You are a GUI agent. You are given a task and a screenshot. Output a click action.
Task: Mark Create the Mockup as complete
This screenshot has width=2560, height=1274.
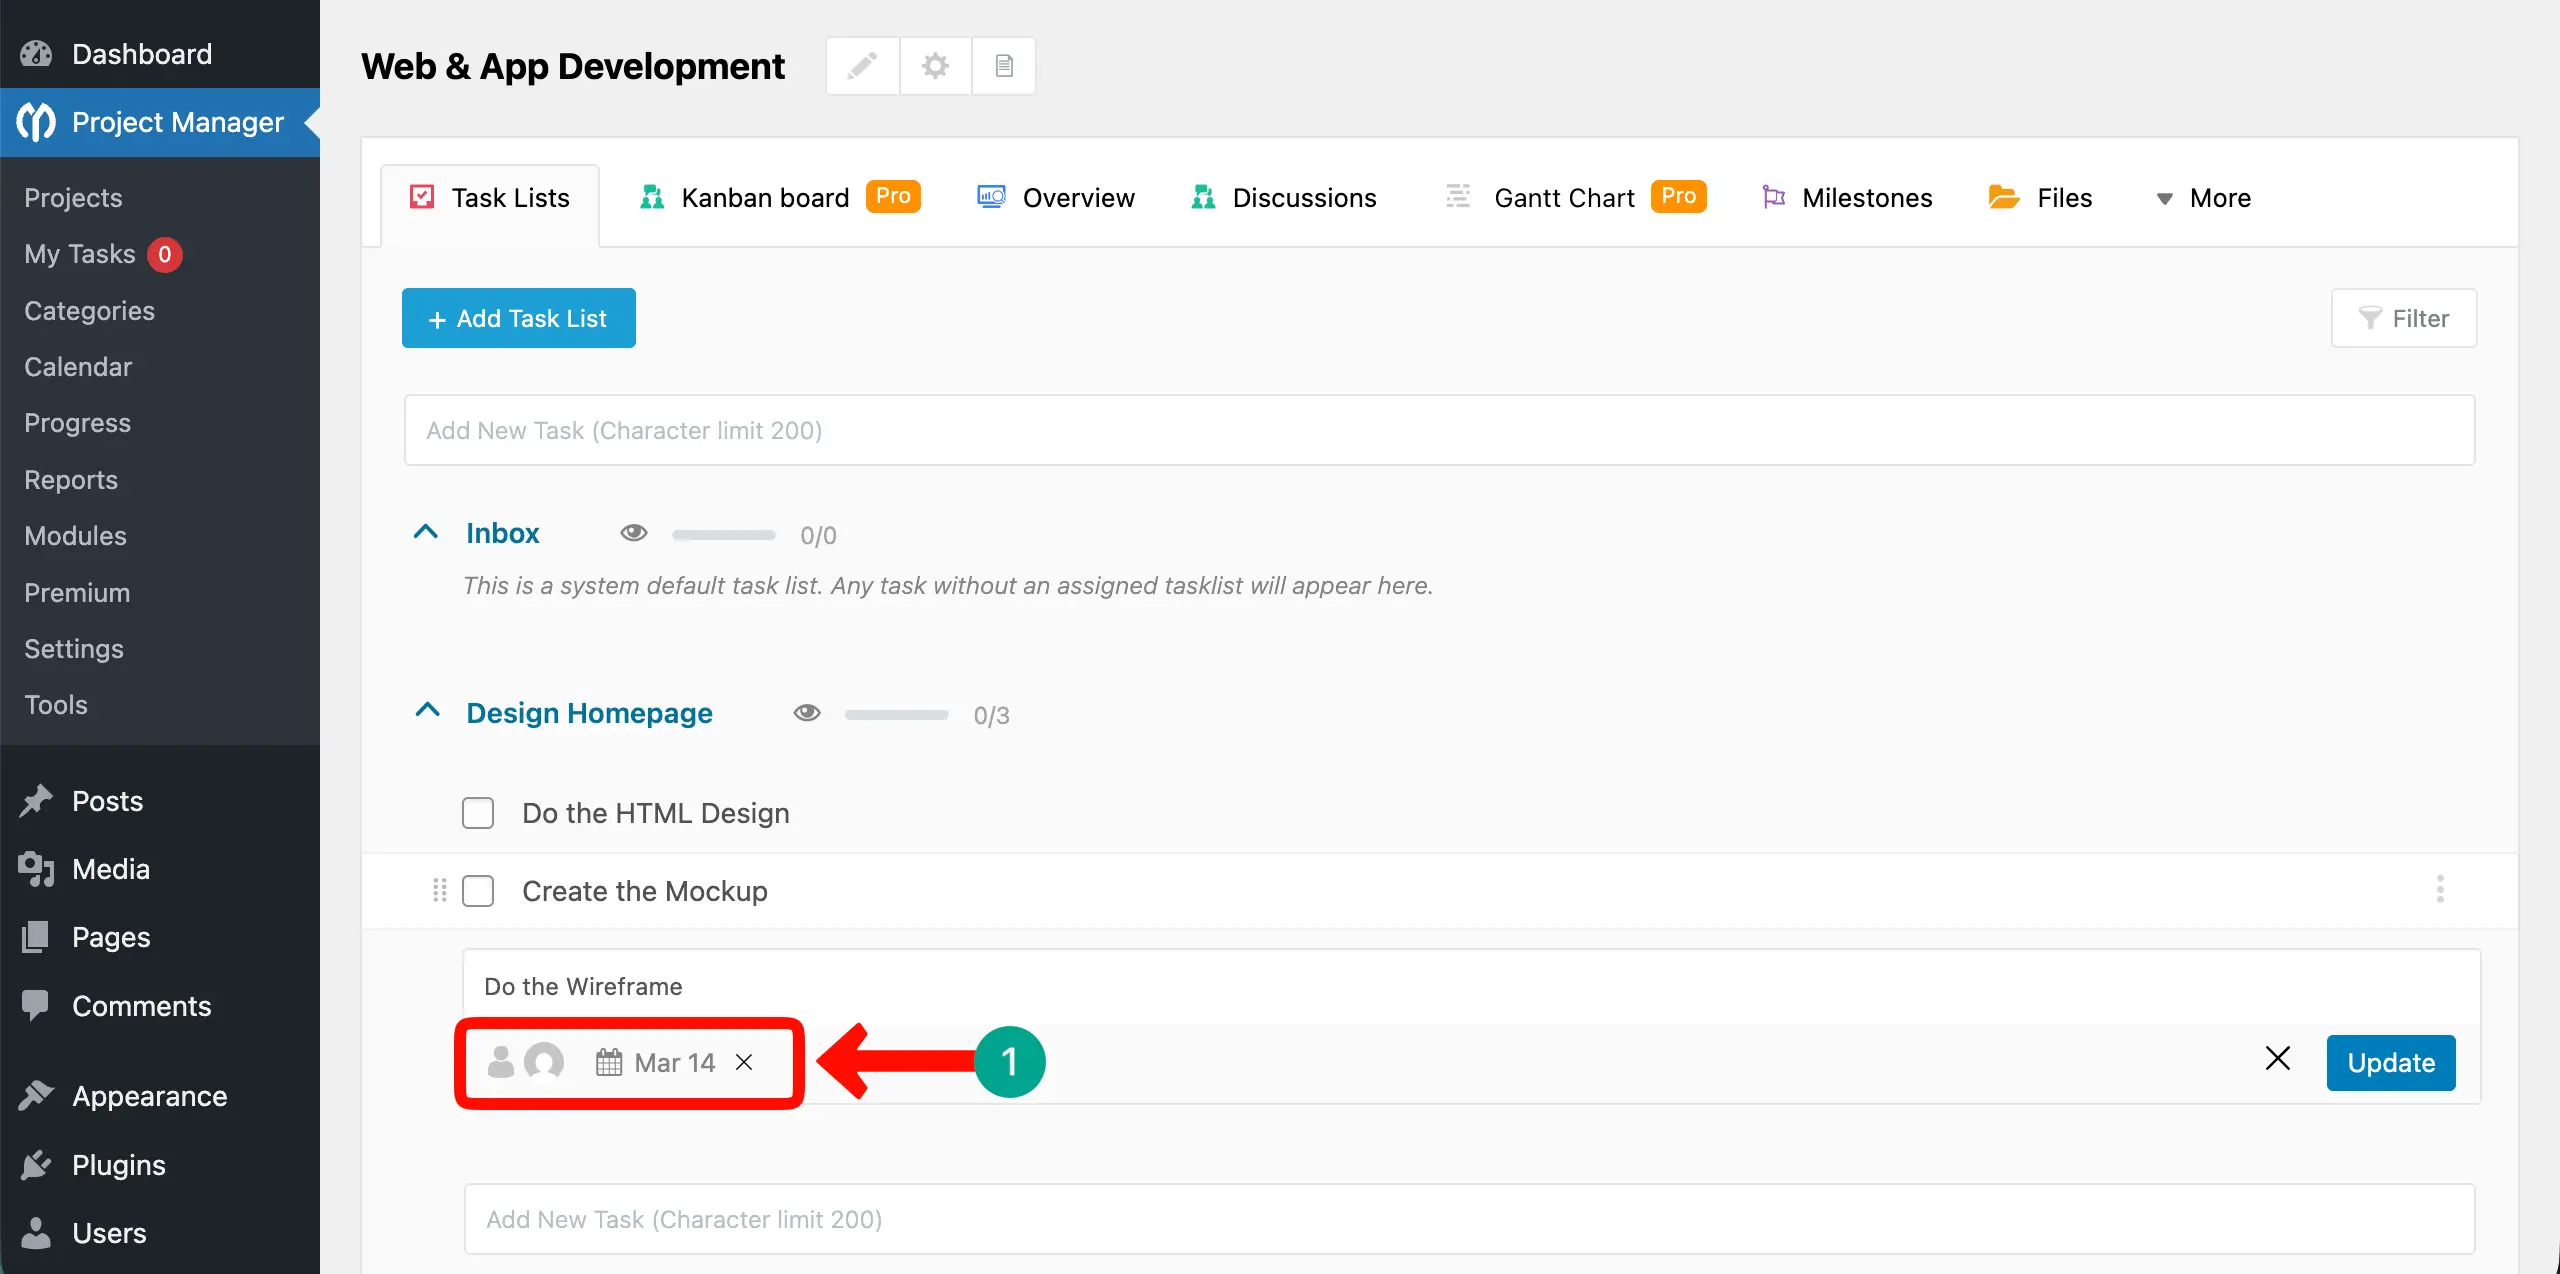(x=479, y=890)
